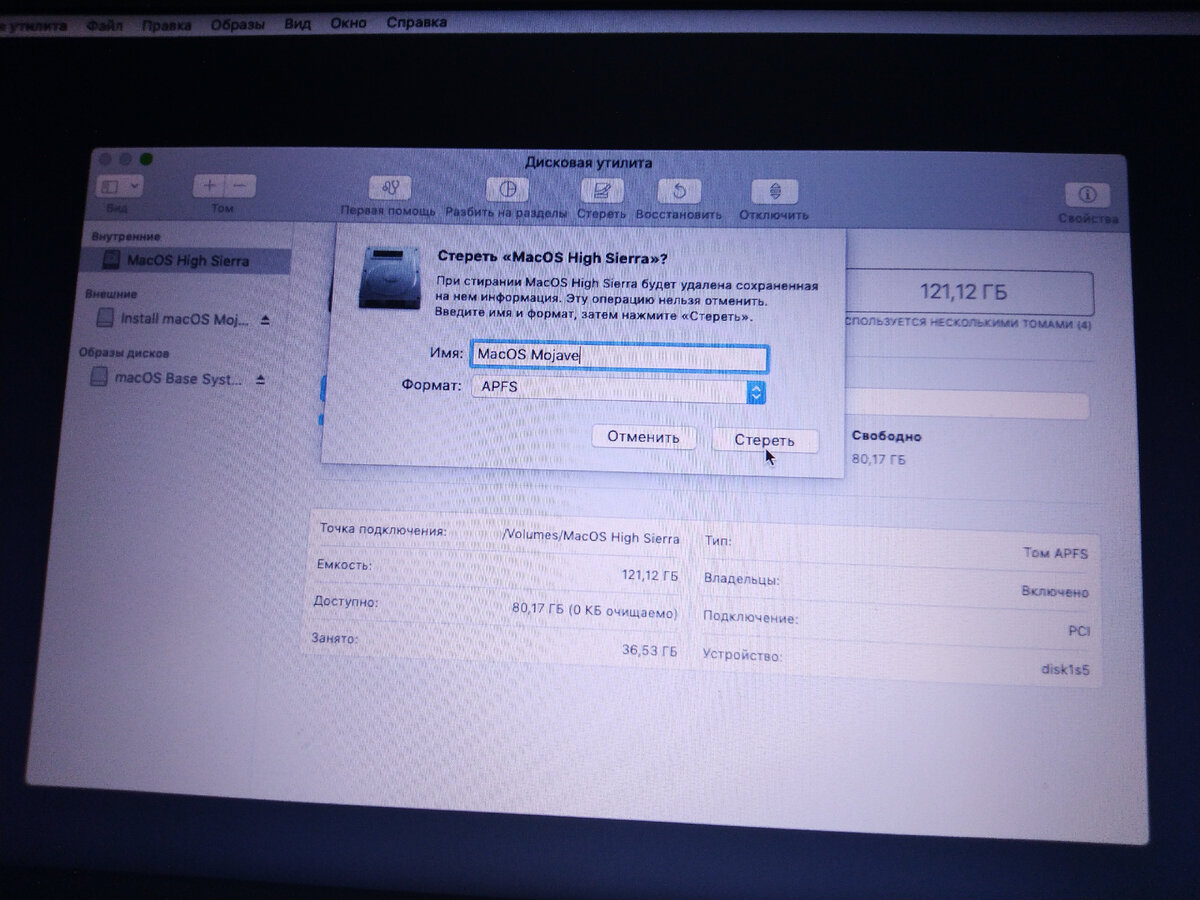Open the Вид menu
1200x900 pixels.
point(297,23)
